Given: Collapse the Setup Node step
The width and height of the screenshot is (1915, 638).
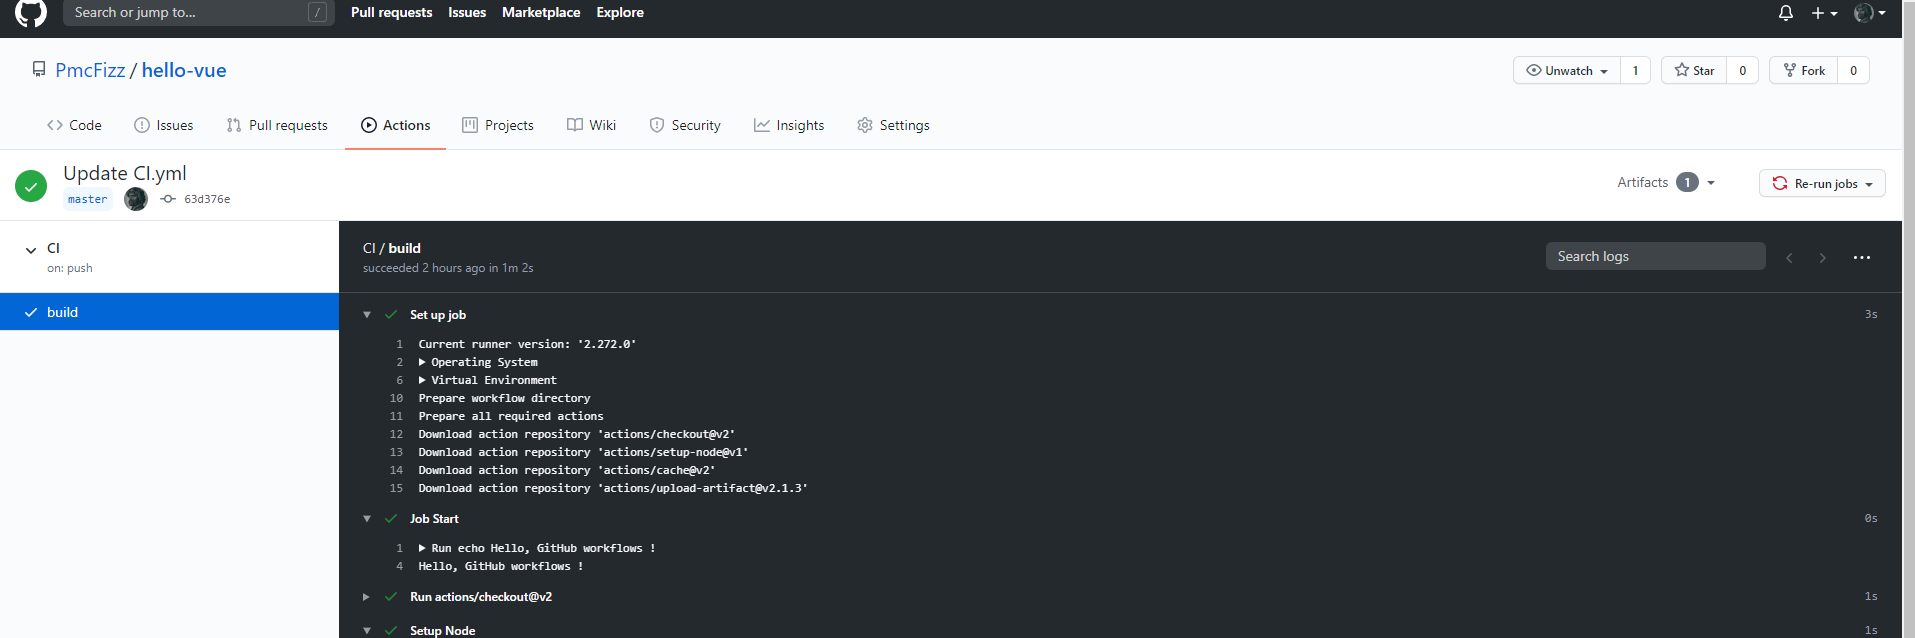Looking at the screenshot, I should pos(367,631).
